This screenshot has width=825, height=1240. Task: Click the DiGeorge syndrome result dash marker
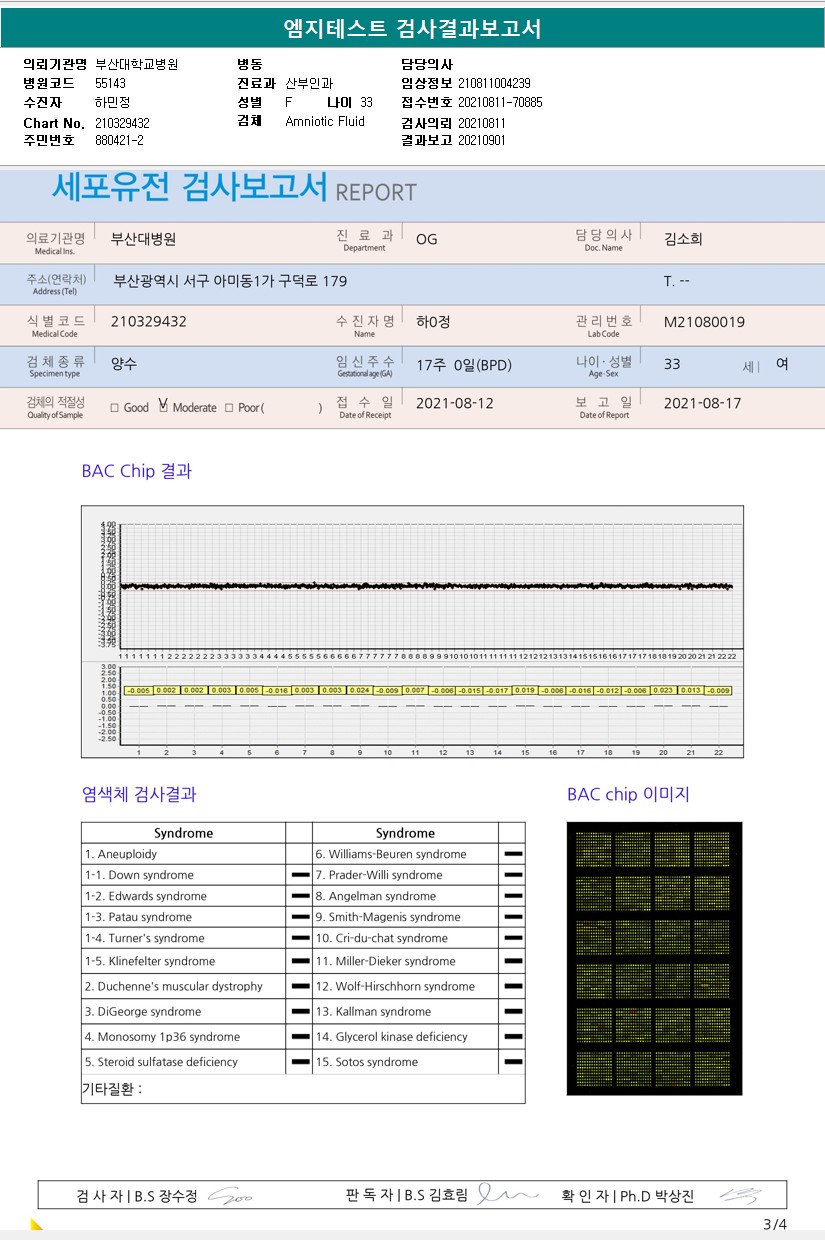pos(299,1012)
